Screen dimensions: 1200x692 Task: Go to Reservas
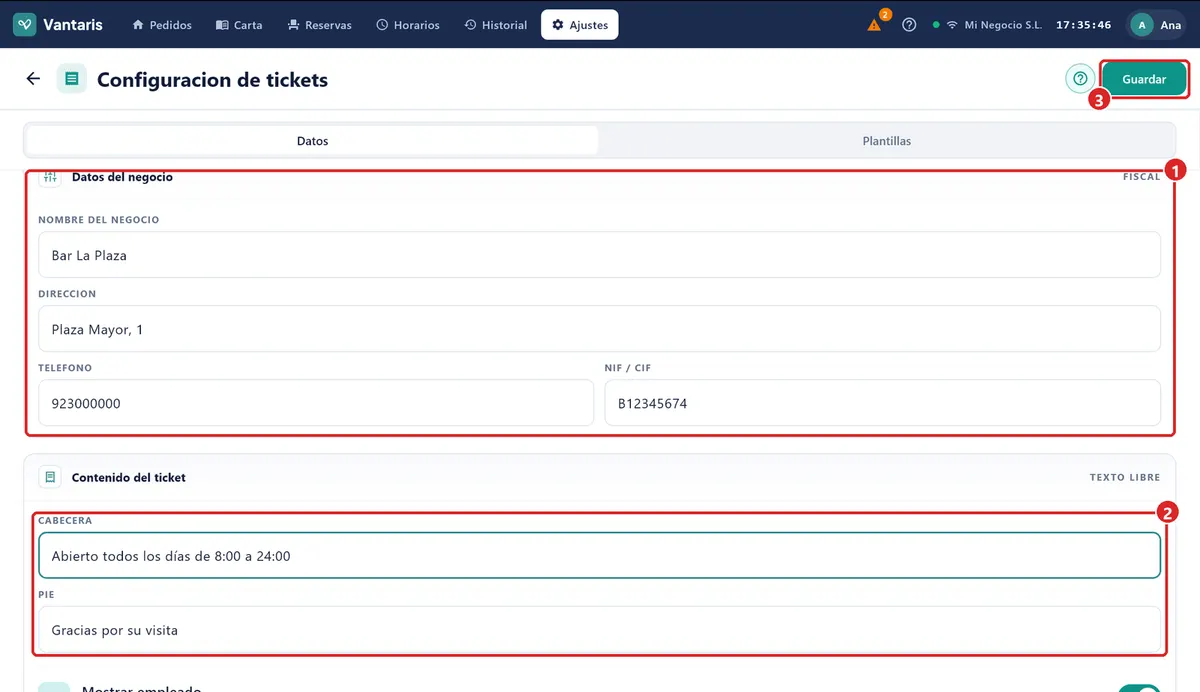(x=319, y=25)
